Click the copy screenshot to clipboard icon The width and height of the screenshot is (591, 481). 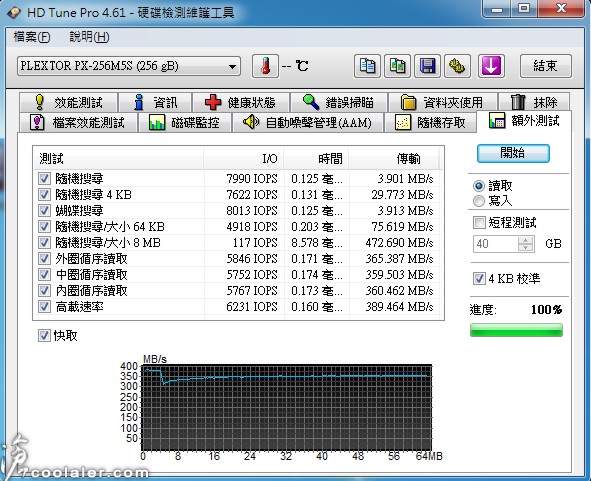pyautogui.click(x=397, y=66)
